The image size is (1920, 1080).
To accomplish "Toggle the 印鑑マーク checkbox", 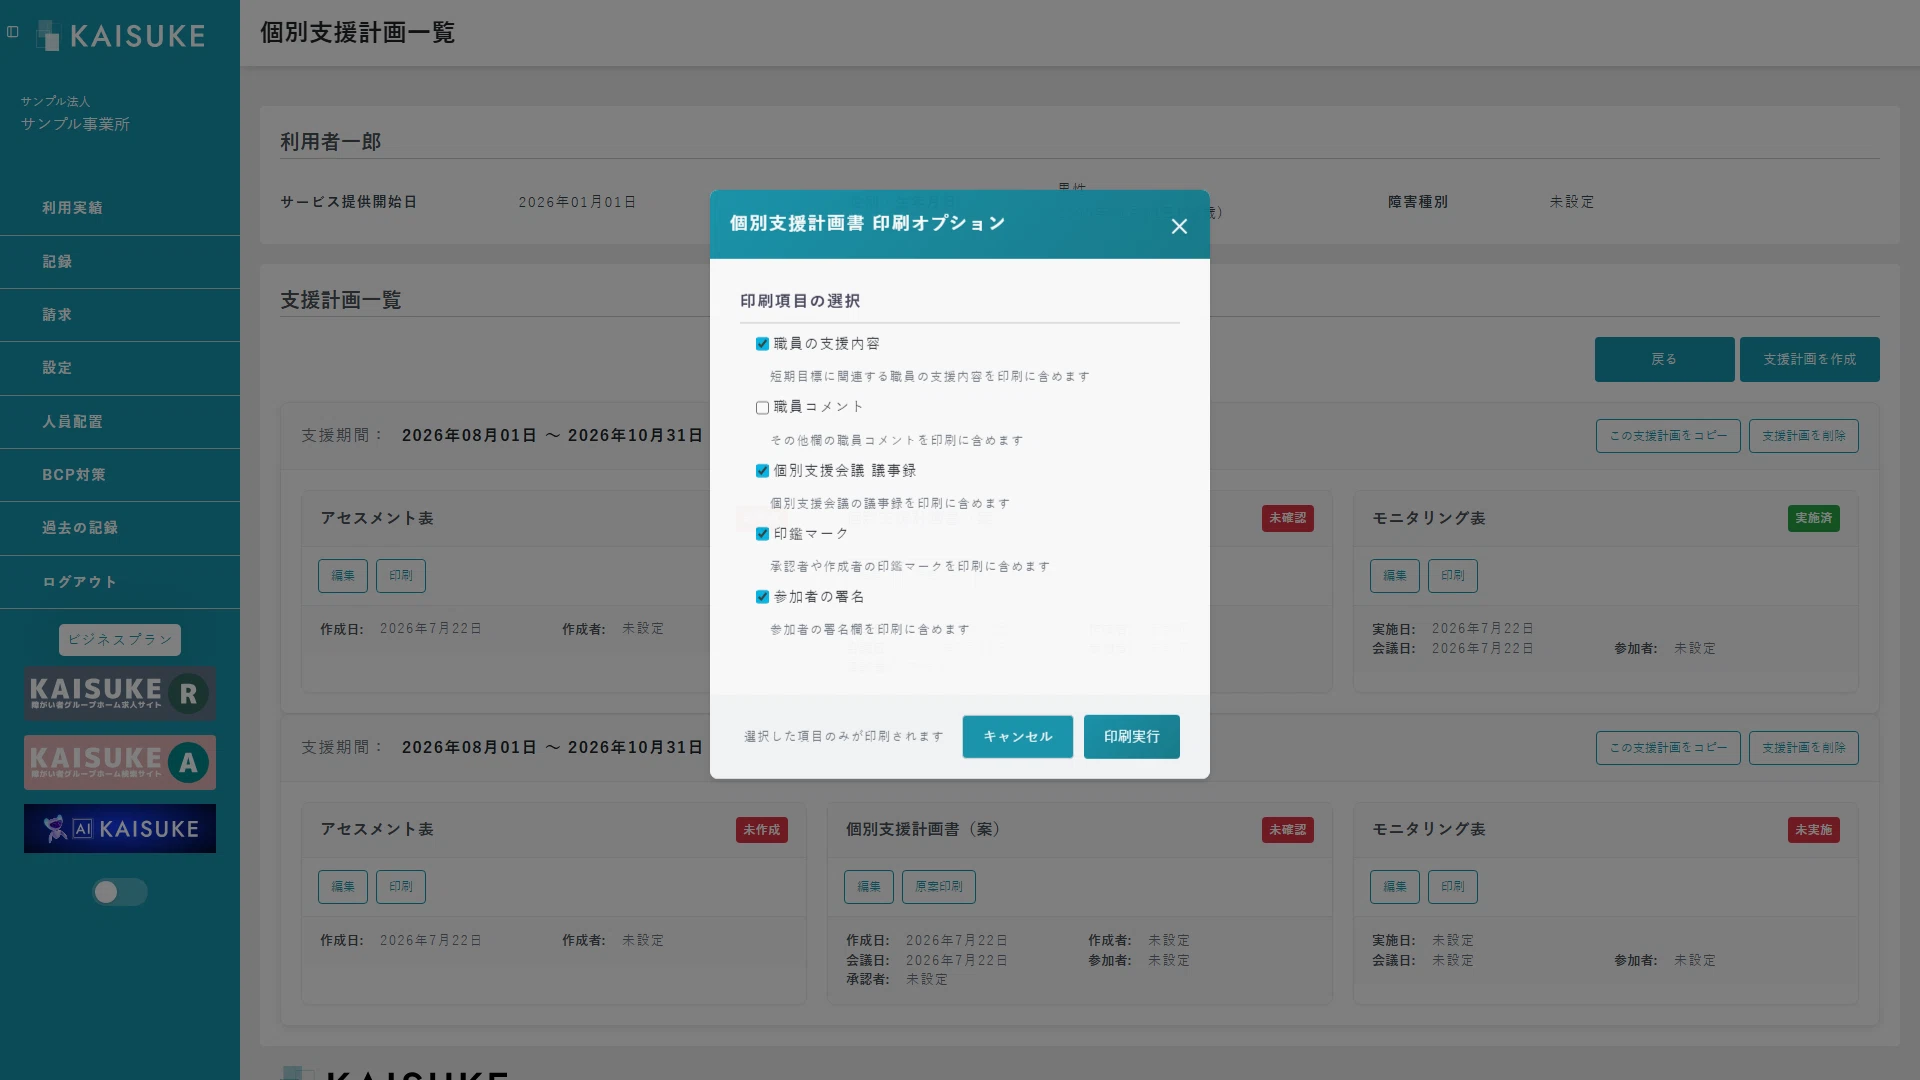I will click(762, 534).
